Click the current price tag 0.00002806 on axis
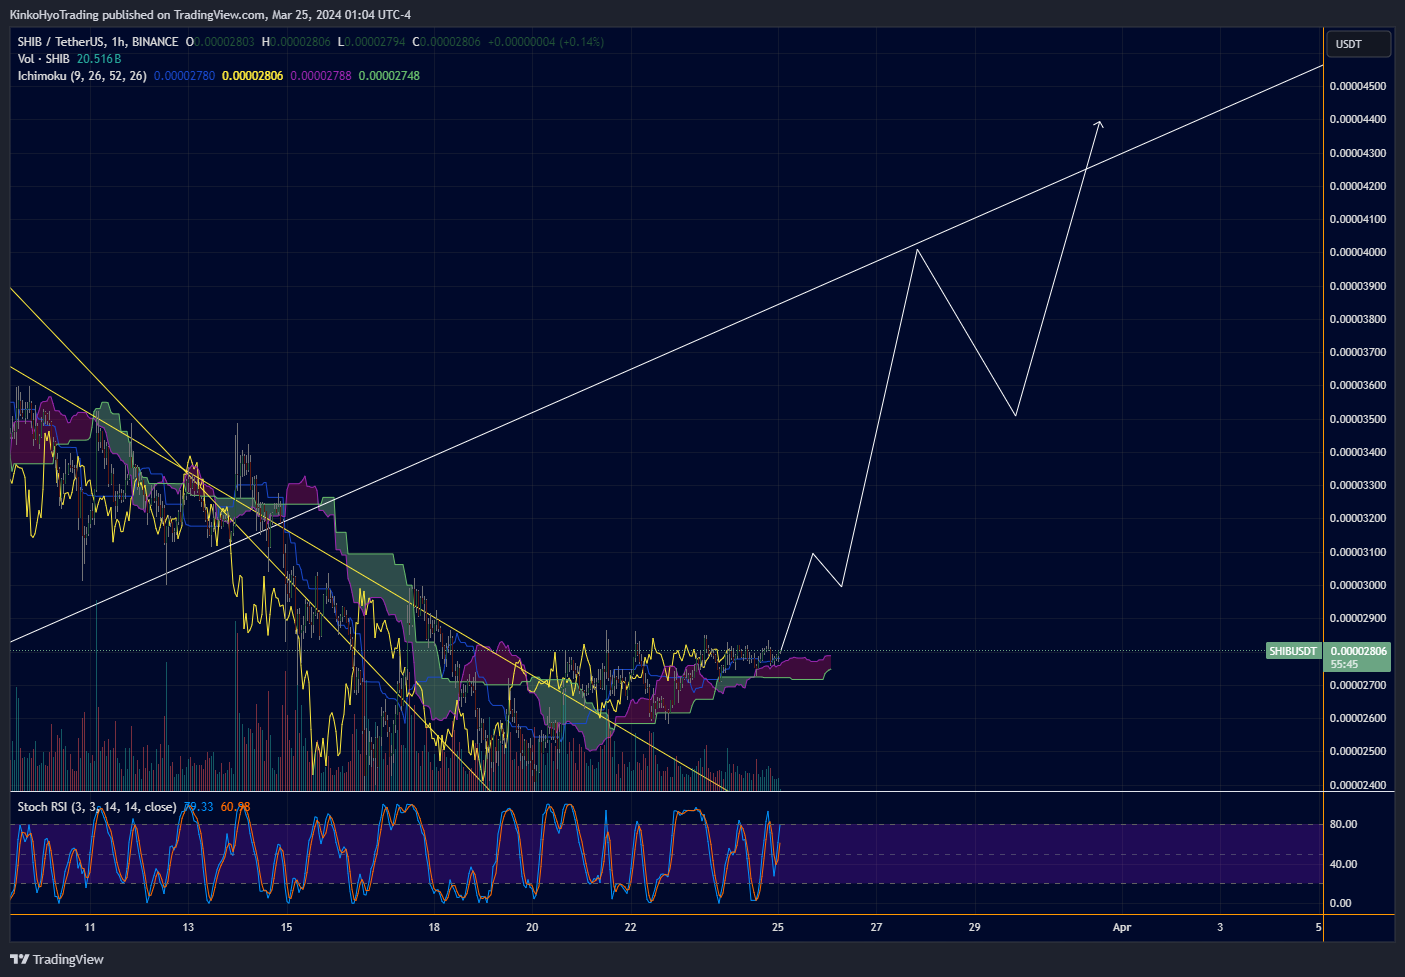Image resolution: width=1405 pixels, height=977 pixels. [1358, 651]
